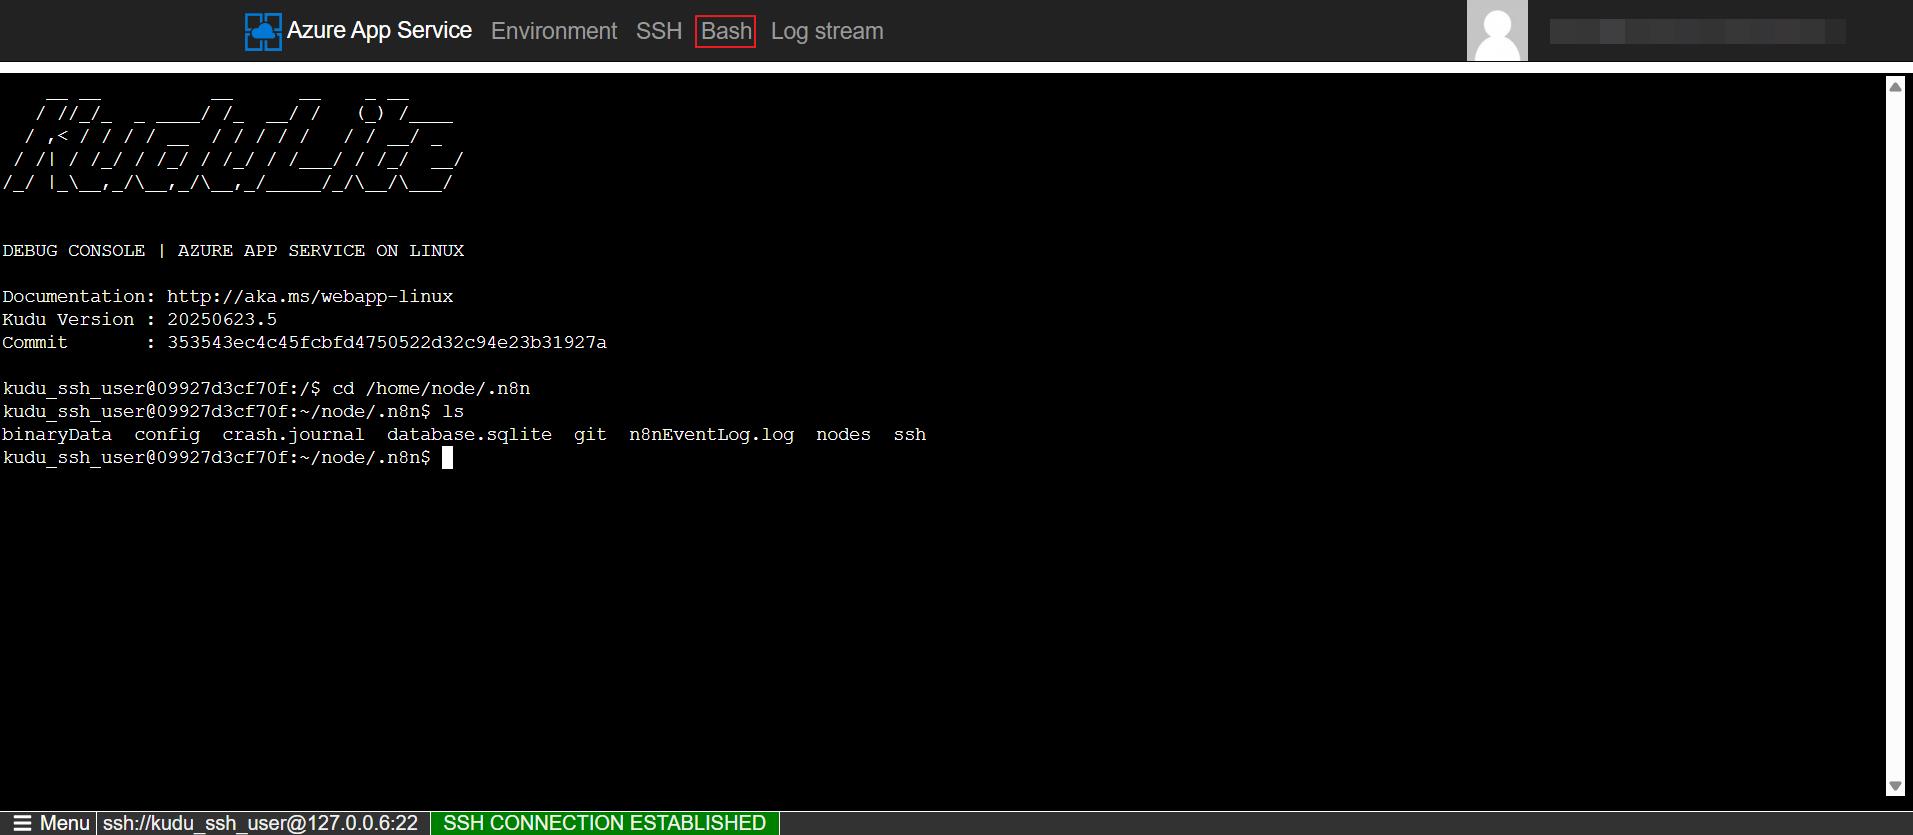This screenshot has width=1913, height=835.
Task: Switch to the SSH console
Action: coord(659,31)
